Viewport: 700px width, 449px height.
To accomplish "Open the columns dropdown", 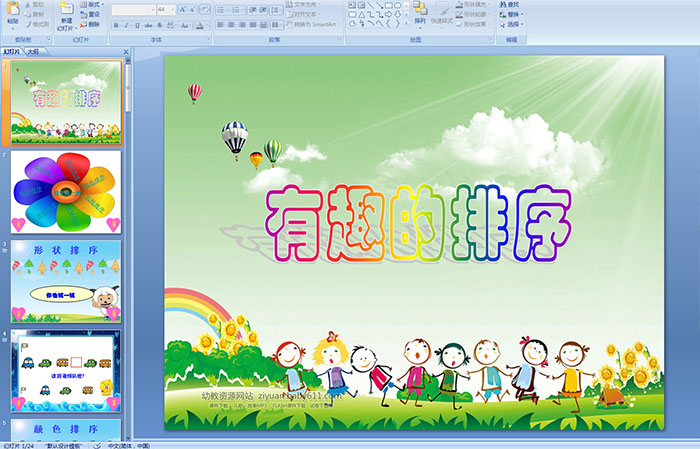I will click(x=276, y=25).
